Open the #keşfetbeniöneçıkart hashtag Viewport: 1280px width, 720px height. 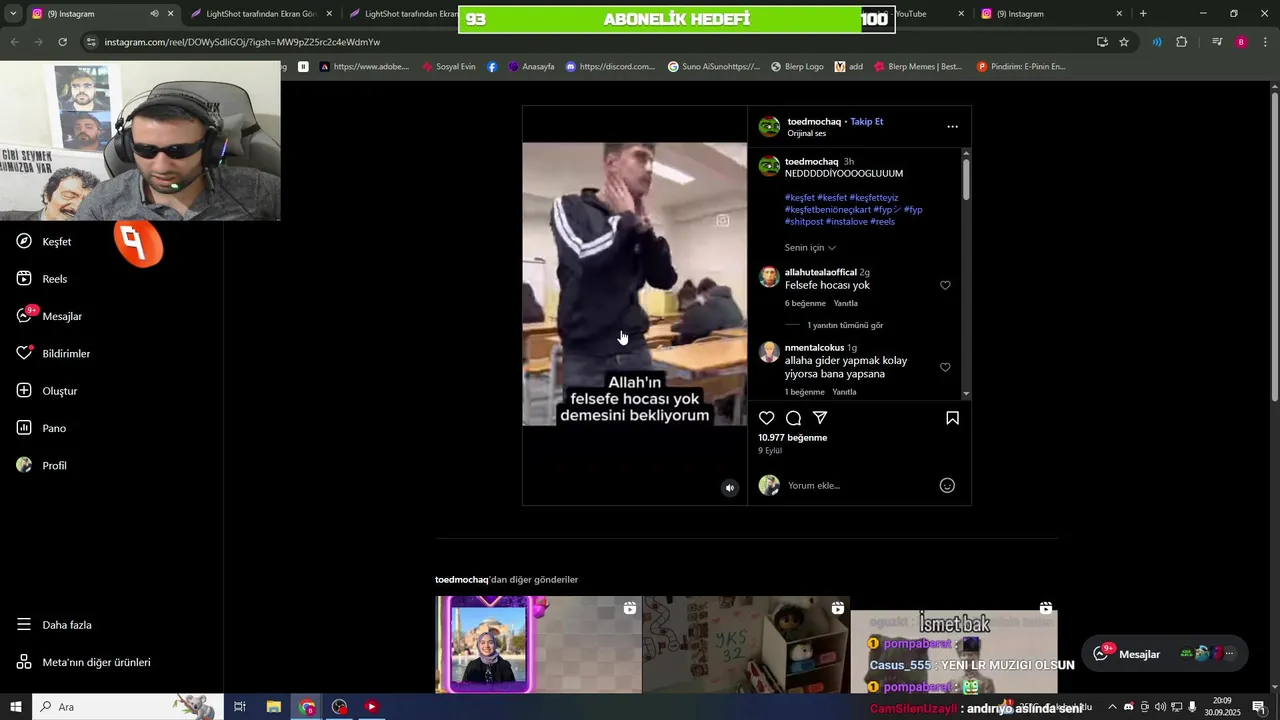[x=827, y=210]
